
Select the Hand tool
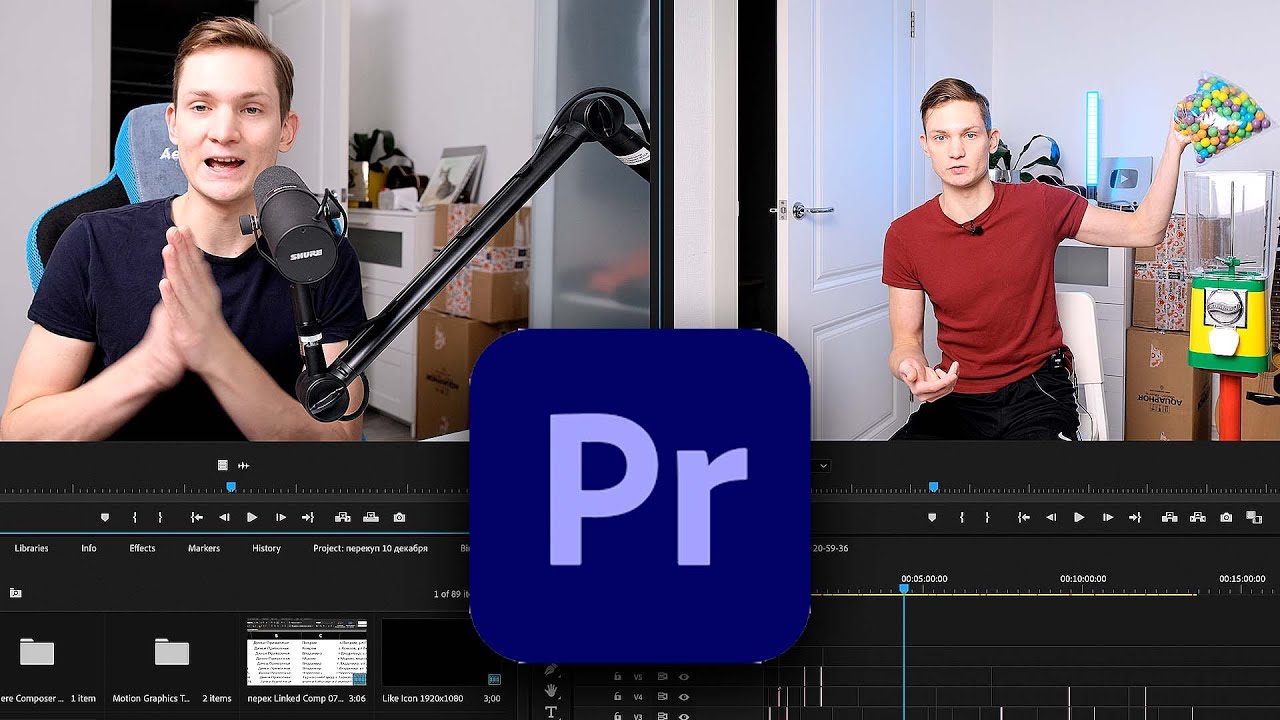coord(551,691)
